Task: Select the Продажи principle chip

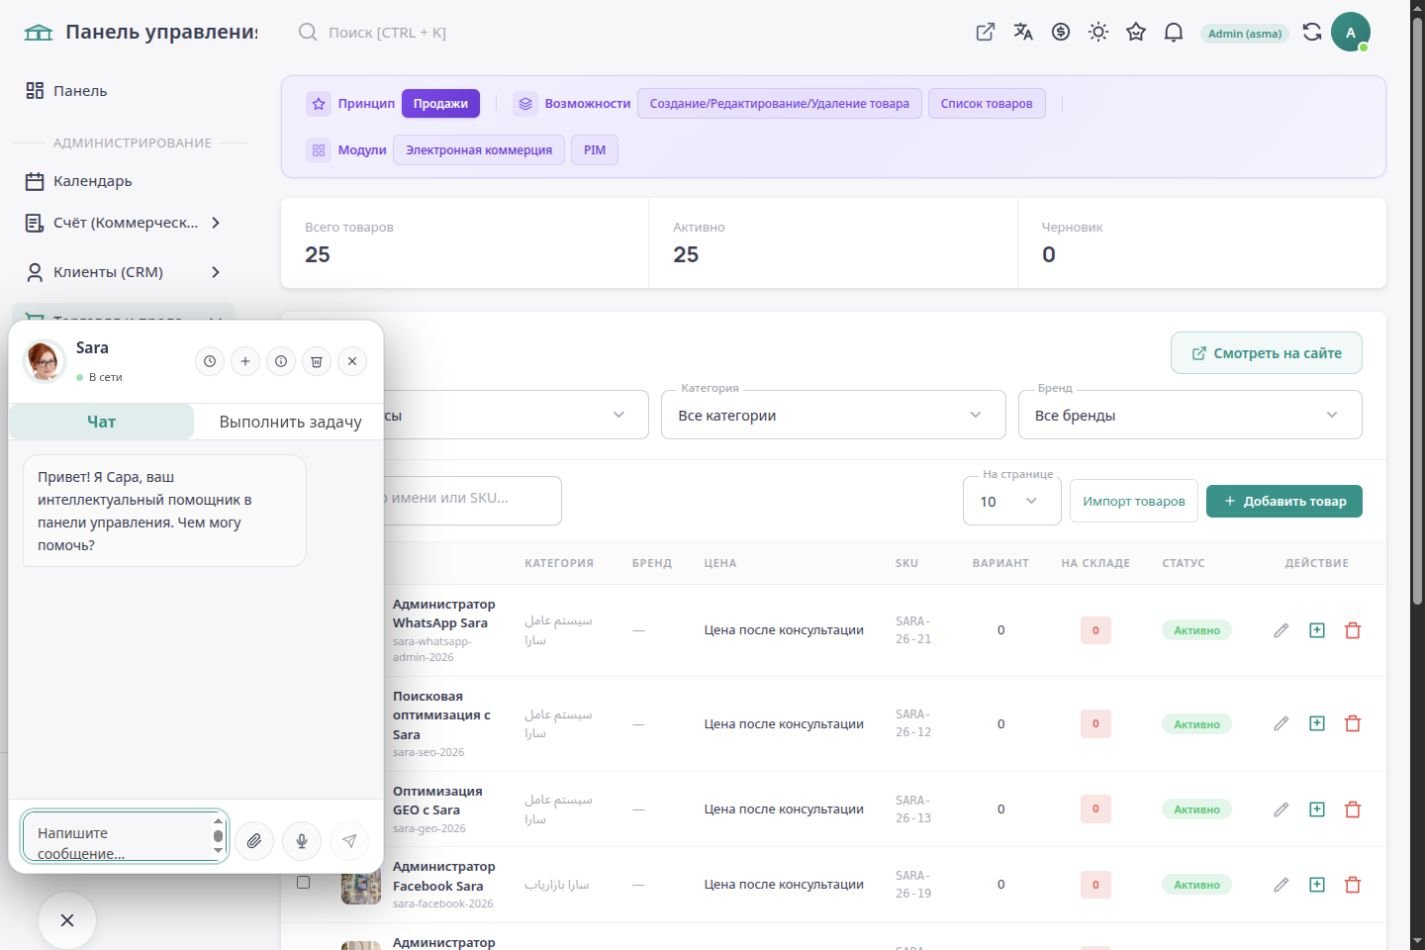Action: [441, 103]
